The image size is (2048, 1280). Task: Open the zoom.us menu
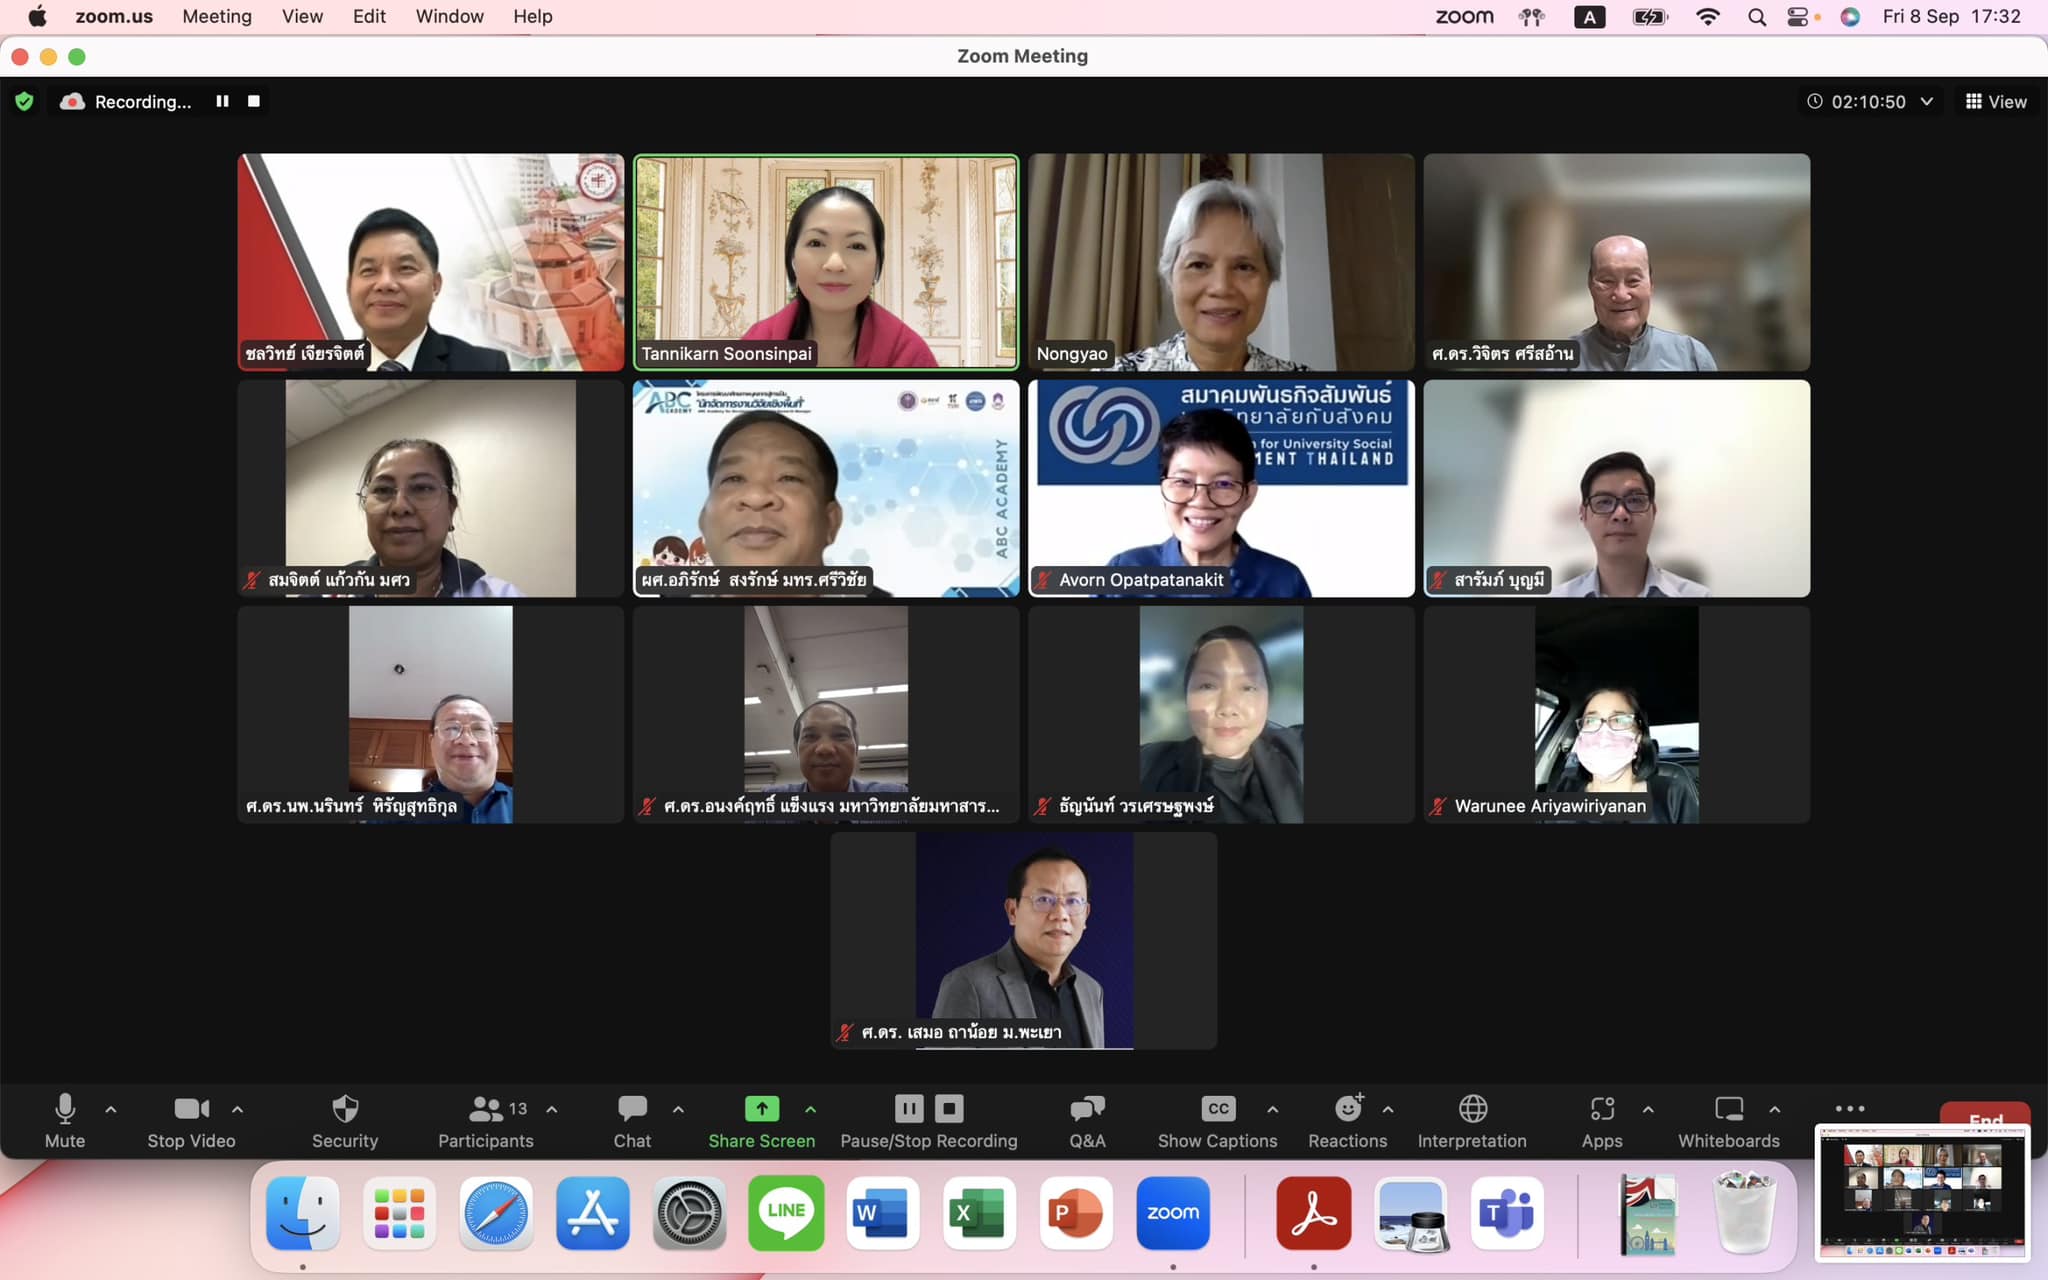click(x=114, y=16)
